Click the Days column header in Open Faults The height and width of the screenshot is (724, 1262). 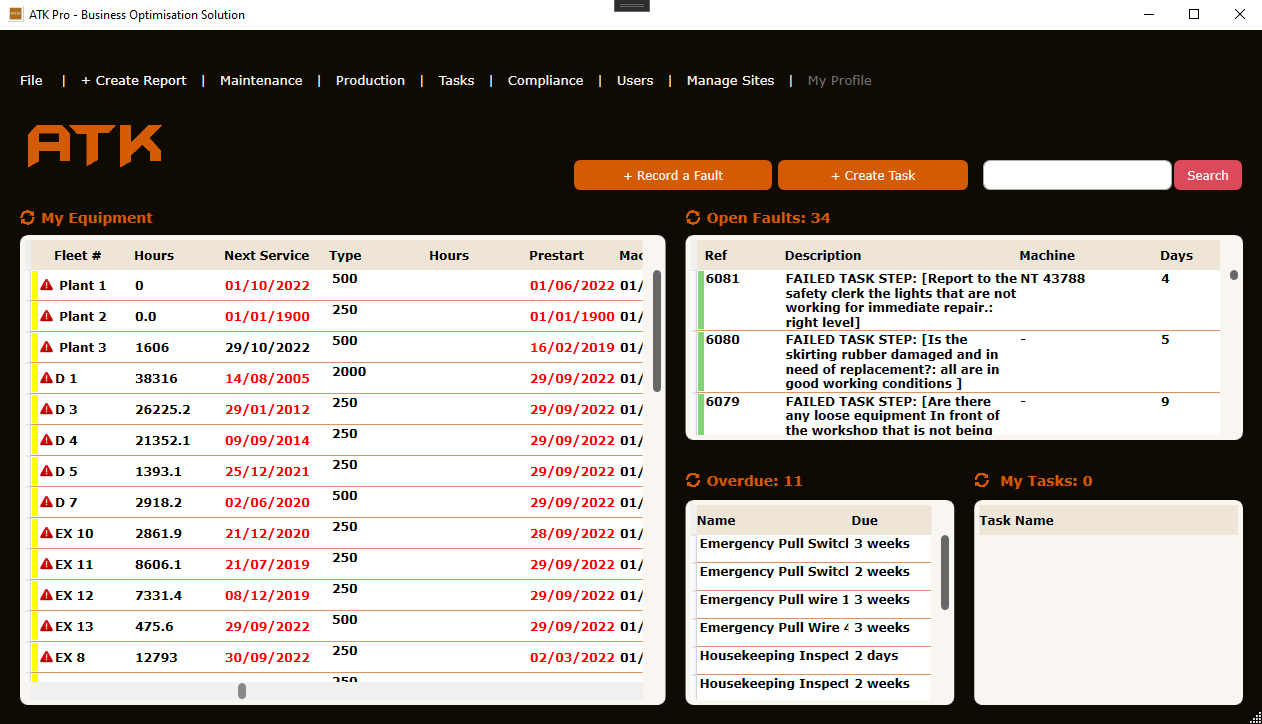(x=1176, y=255)
